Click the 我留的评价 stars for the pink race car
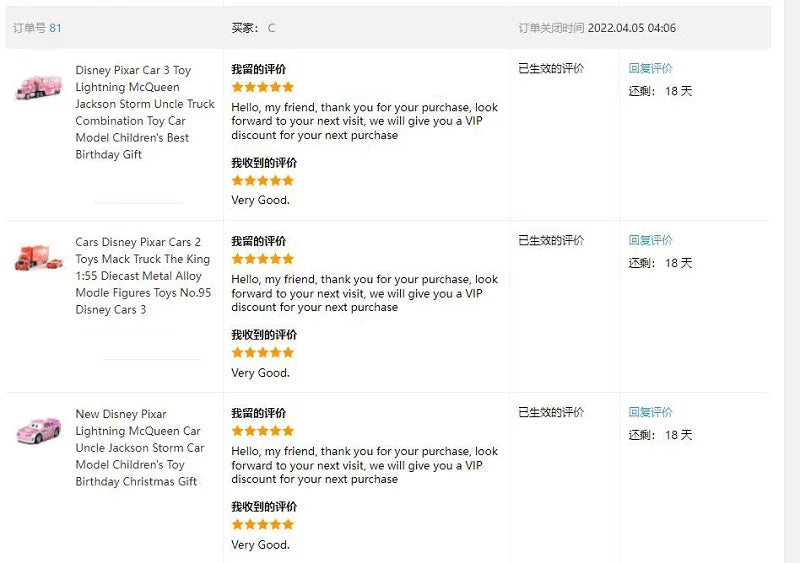 [263, 431]
